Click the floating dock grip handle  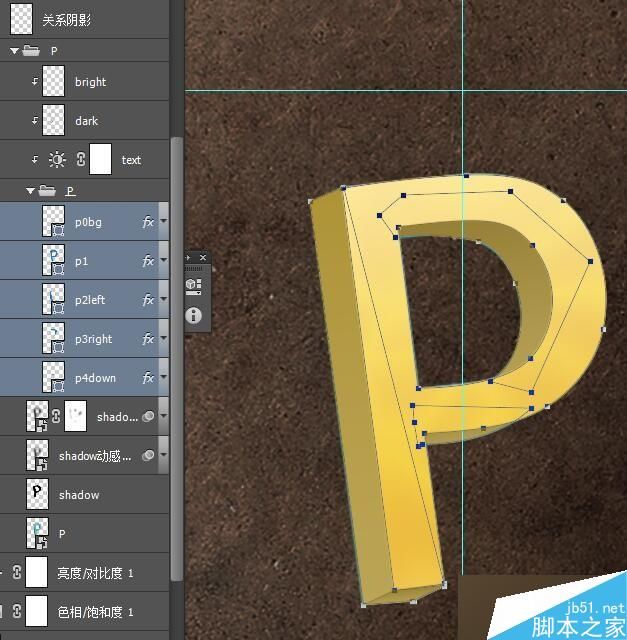pyautogui.click(x=193, y=269)
